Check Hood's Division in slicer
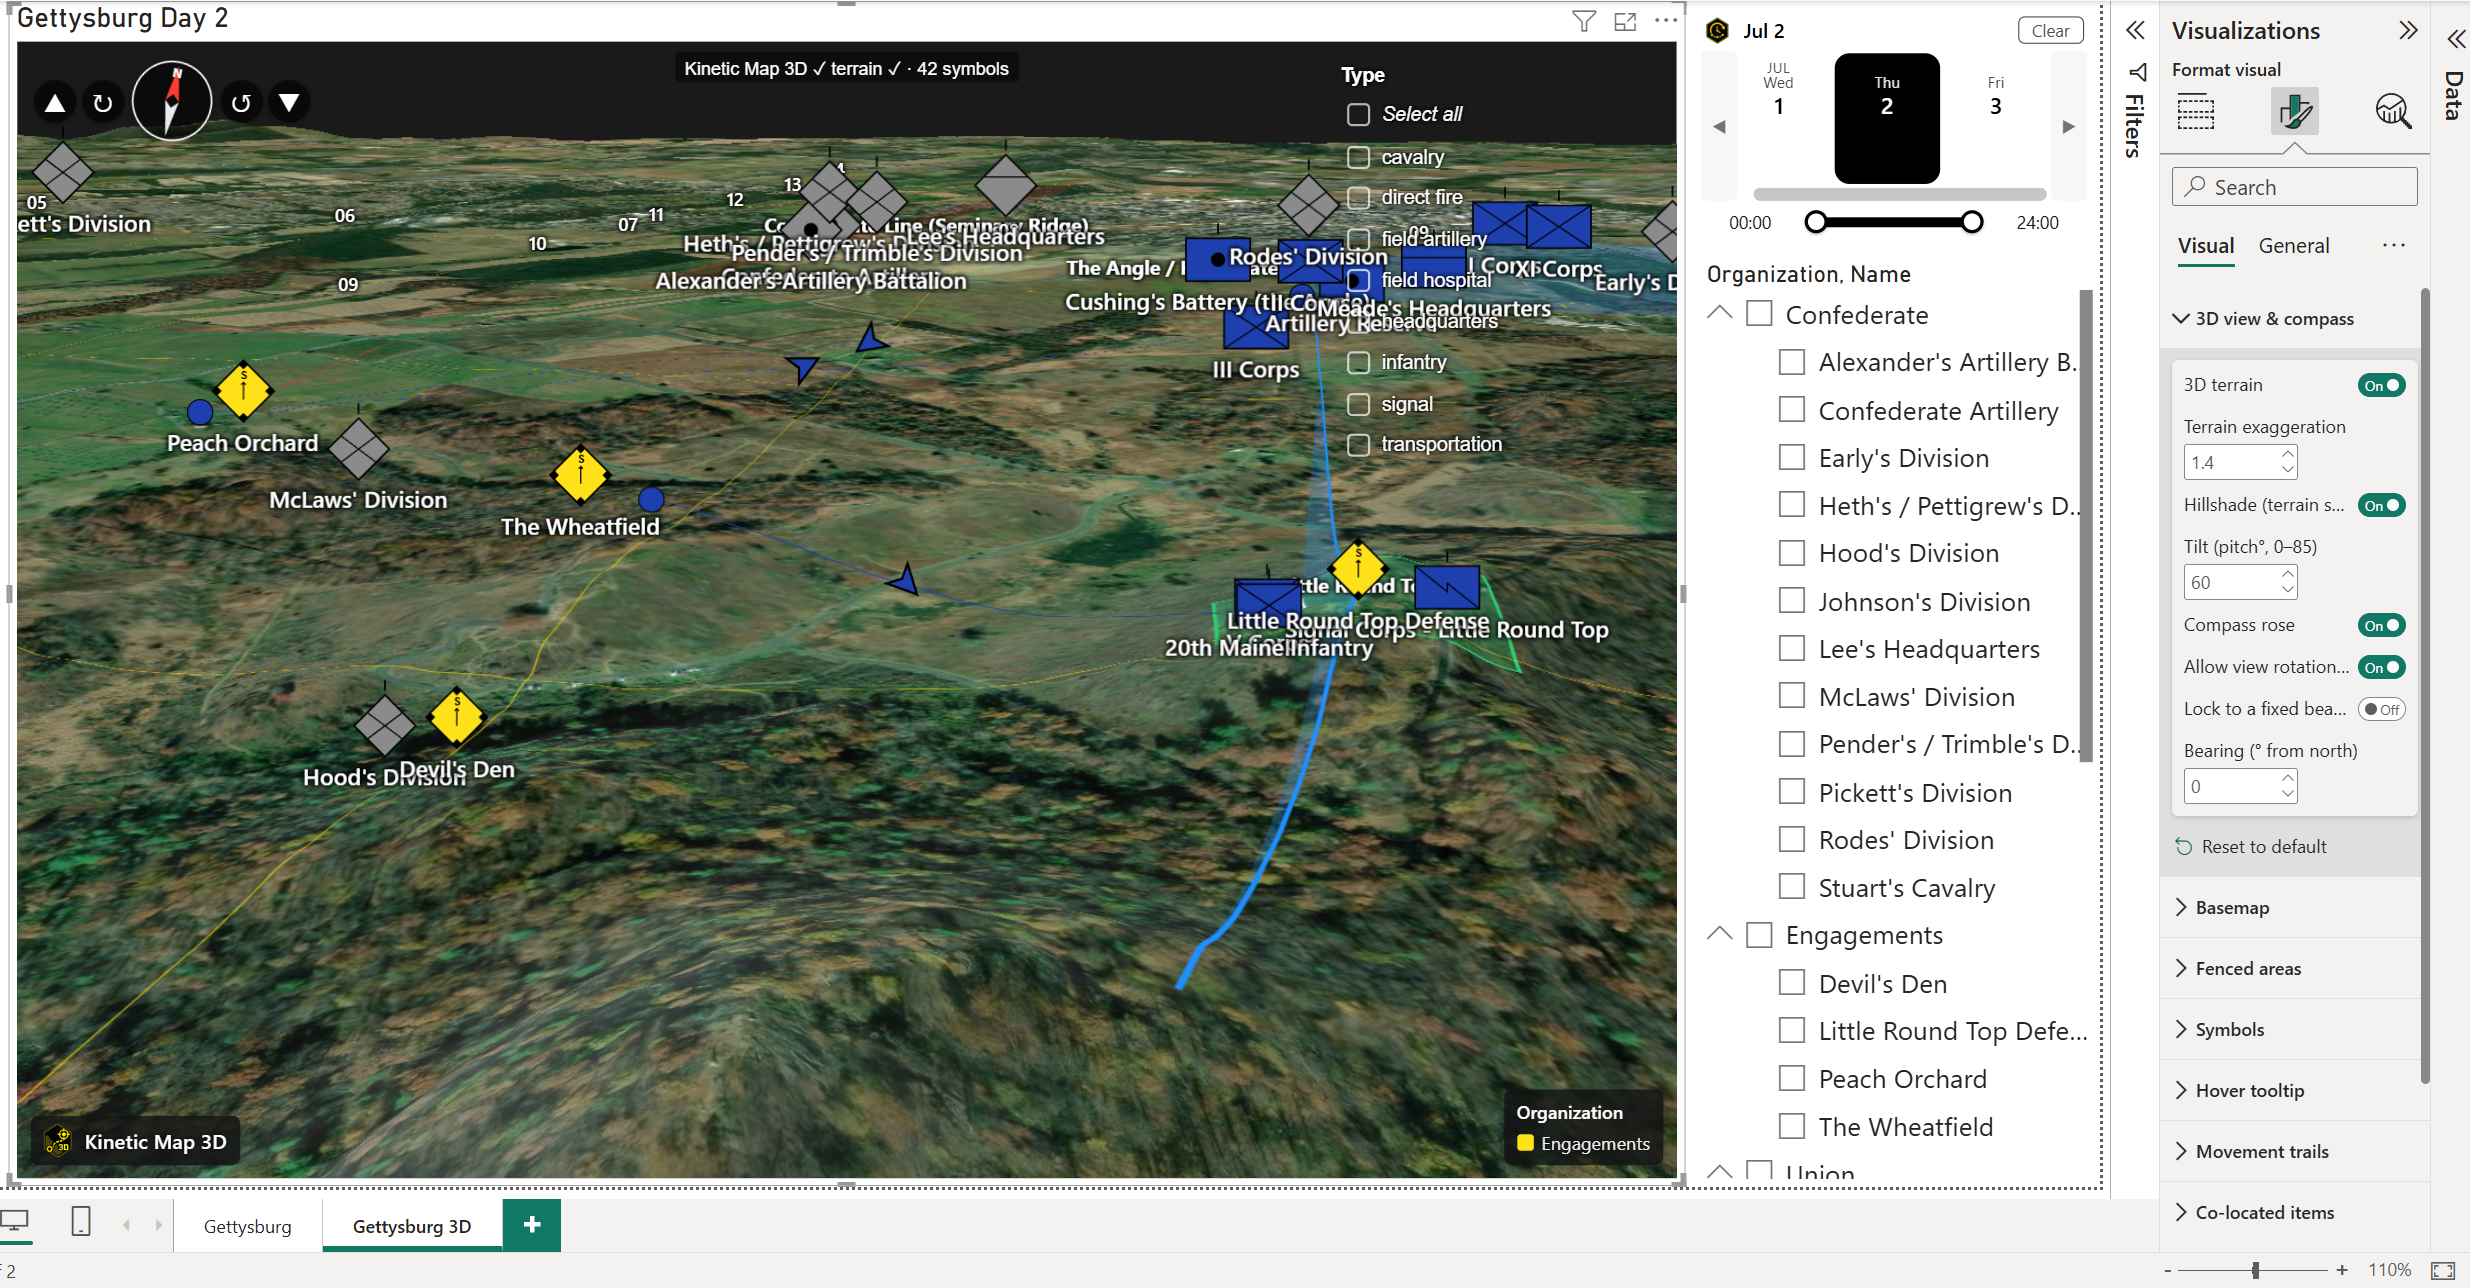2470x1288 pixels. [x=1792, y=553]
